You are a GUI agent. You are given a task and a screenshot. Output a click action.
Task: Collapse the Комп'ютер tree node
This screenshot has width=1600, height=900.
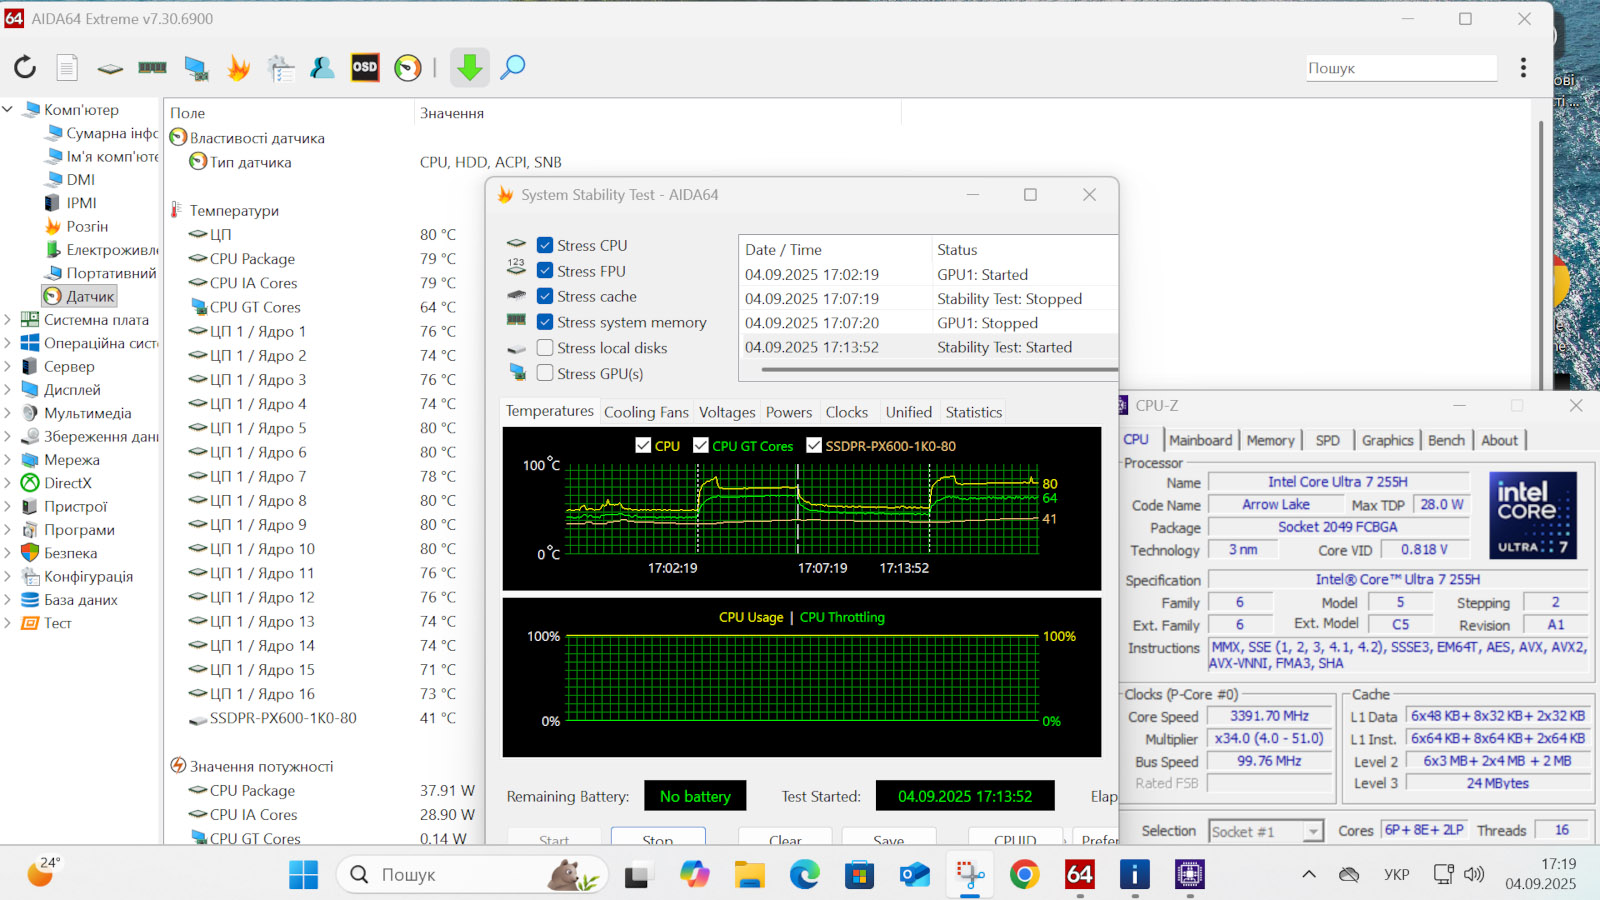point(8,109)
